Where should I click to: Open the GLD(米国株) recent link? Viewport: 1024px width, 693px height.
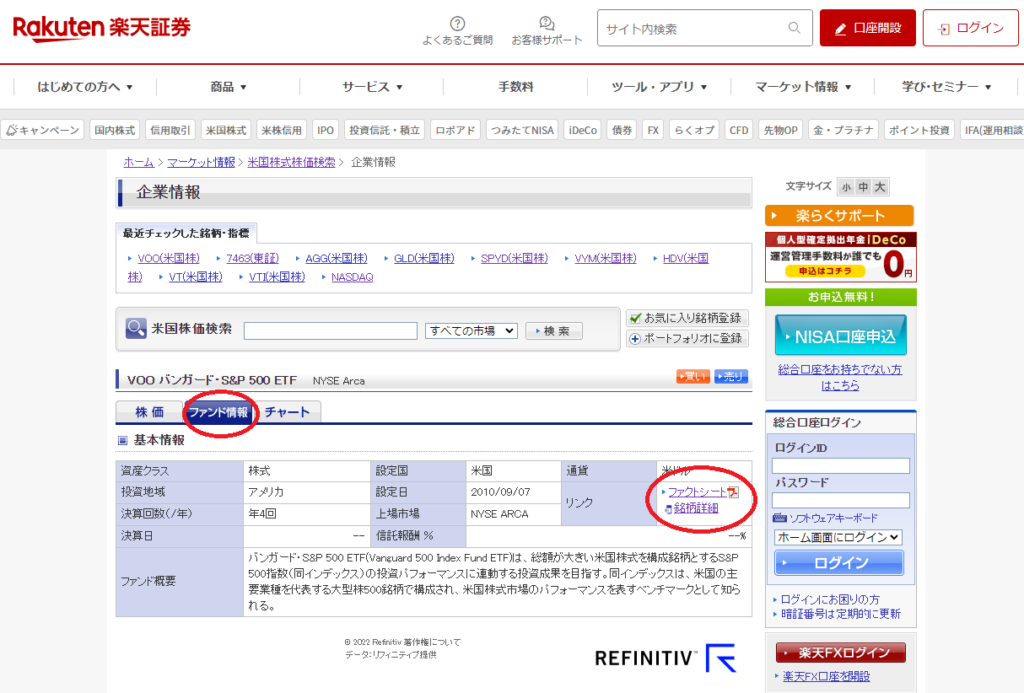424,258
